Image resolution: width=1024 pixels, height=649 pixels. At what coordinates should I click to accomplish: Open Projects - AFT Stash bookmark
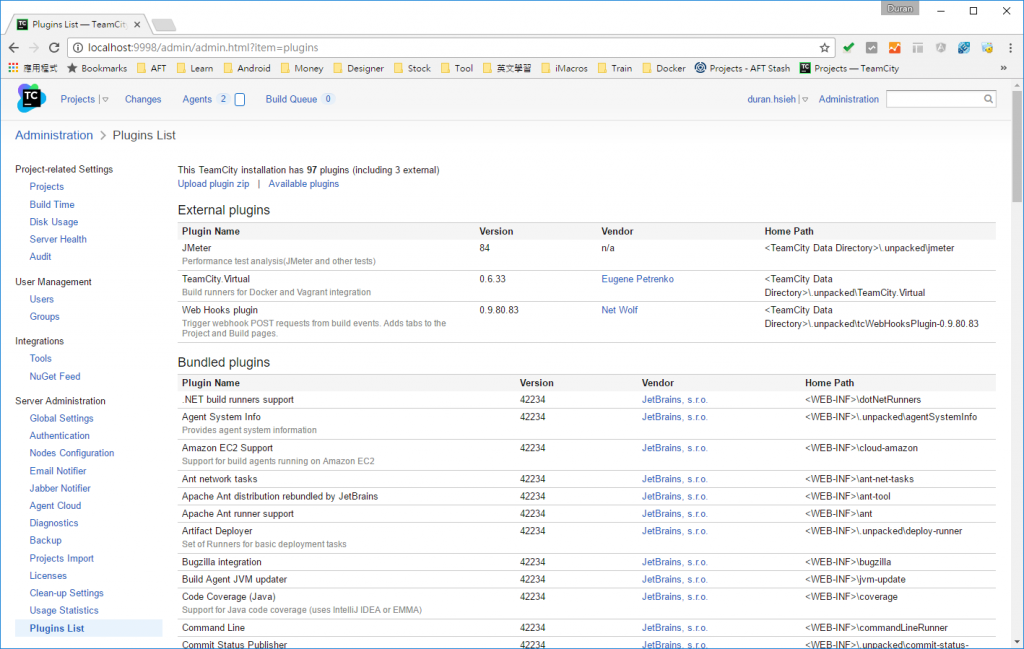tap(742, 68)
